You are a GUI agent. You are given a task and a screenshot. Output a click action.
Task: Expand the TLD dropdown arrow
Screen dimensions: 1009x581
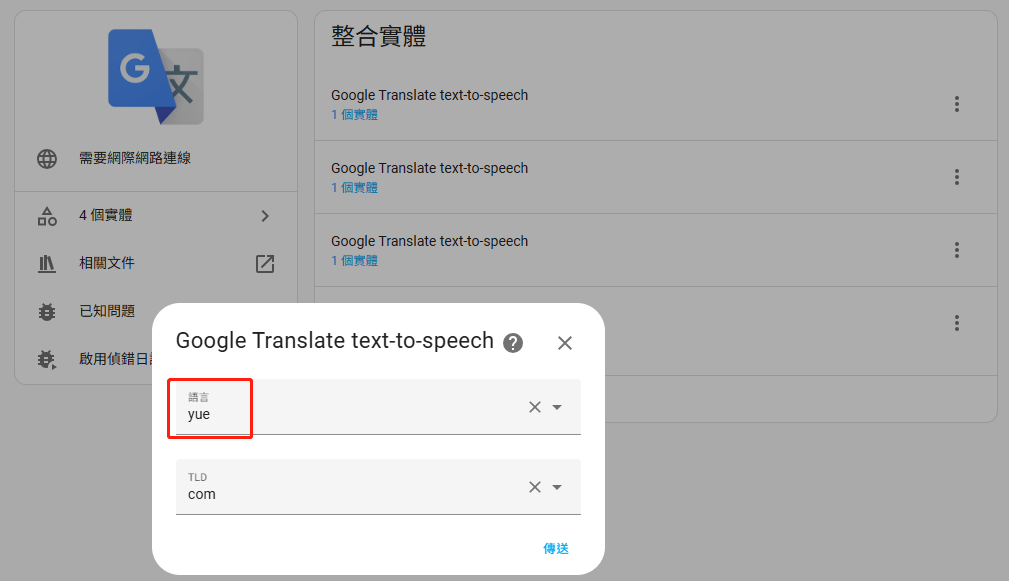(x=557, y=487)
